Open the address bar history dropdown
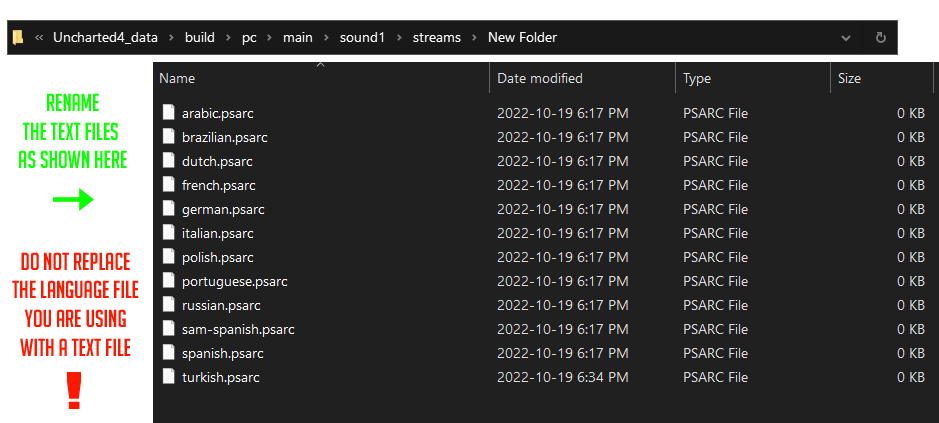 [x=846, y=37]
